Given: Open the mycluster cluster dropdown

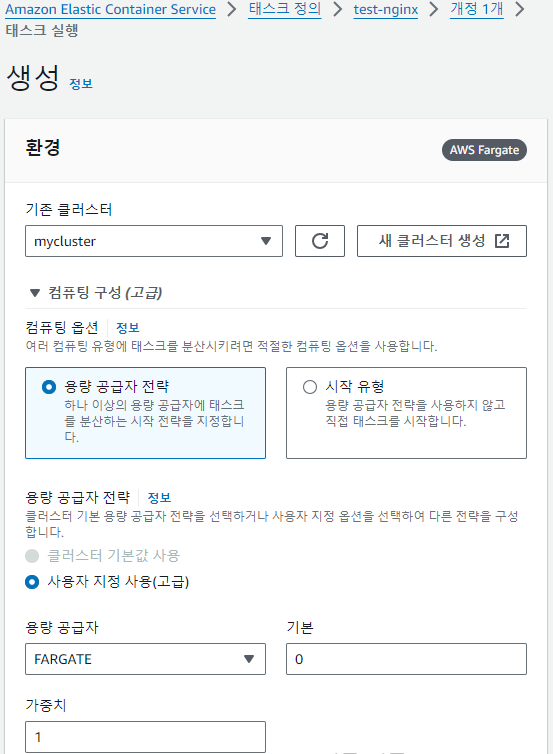Looking at the screenshot, I should (x=154, y=241).
